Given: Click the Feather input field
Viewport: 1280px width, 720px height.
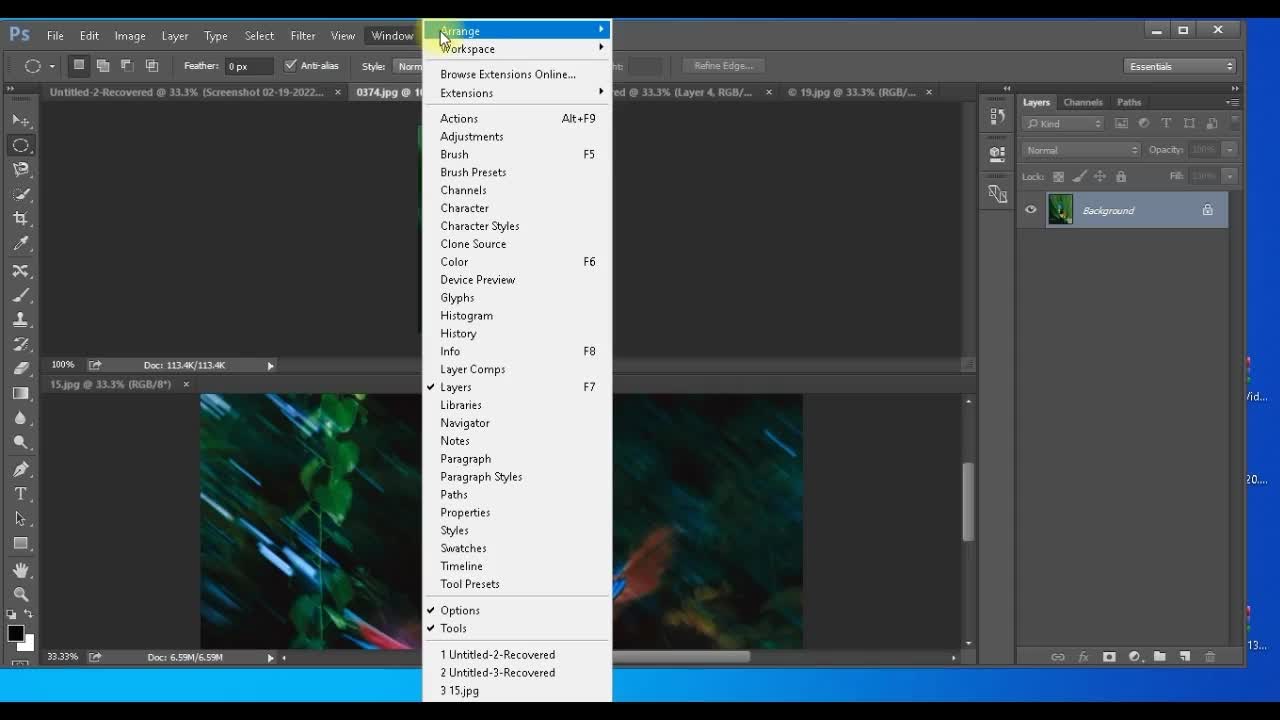Looking at the screenshot, I should coord(248,67).
